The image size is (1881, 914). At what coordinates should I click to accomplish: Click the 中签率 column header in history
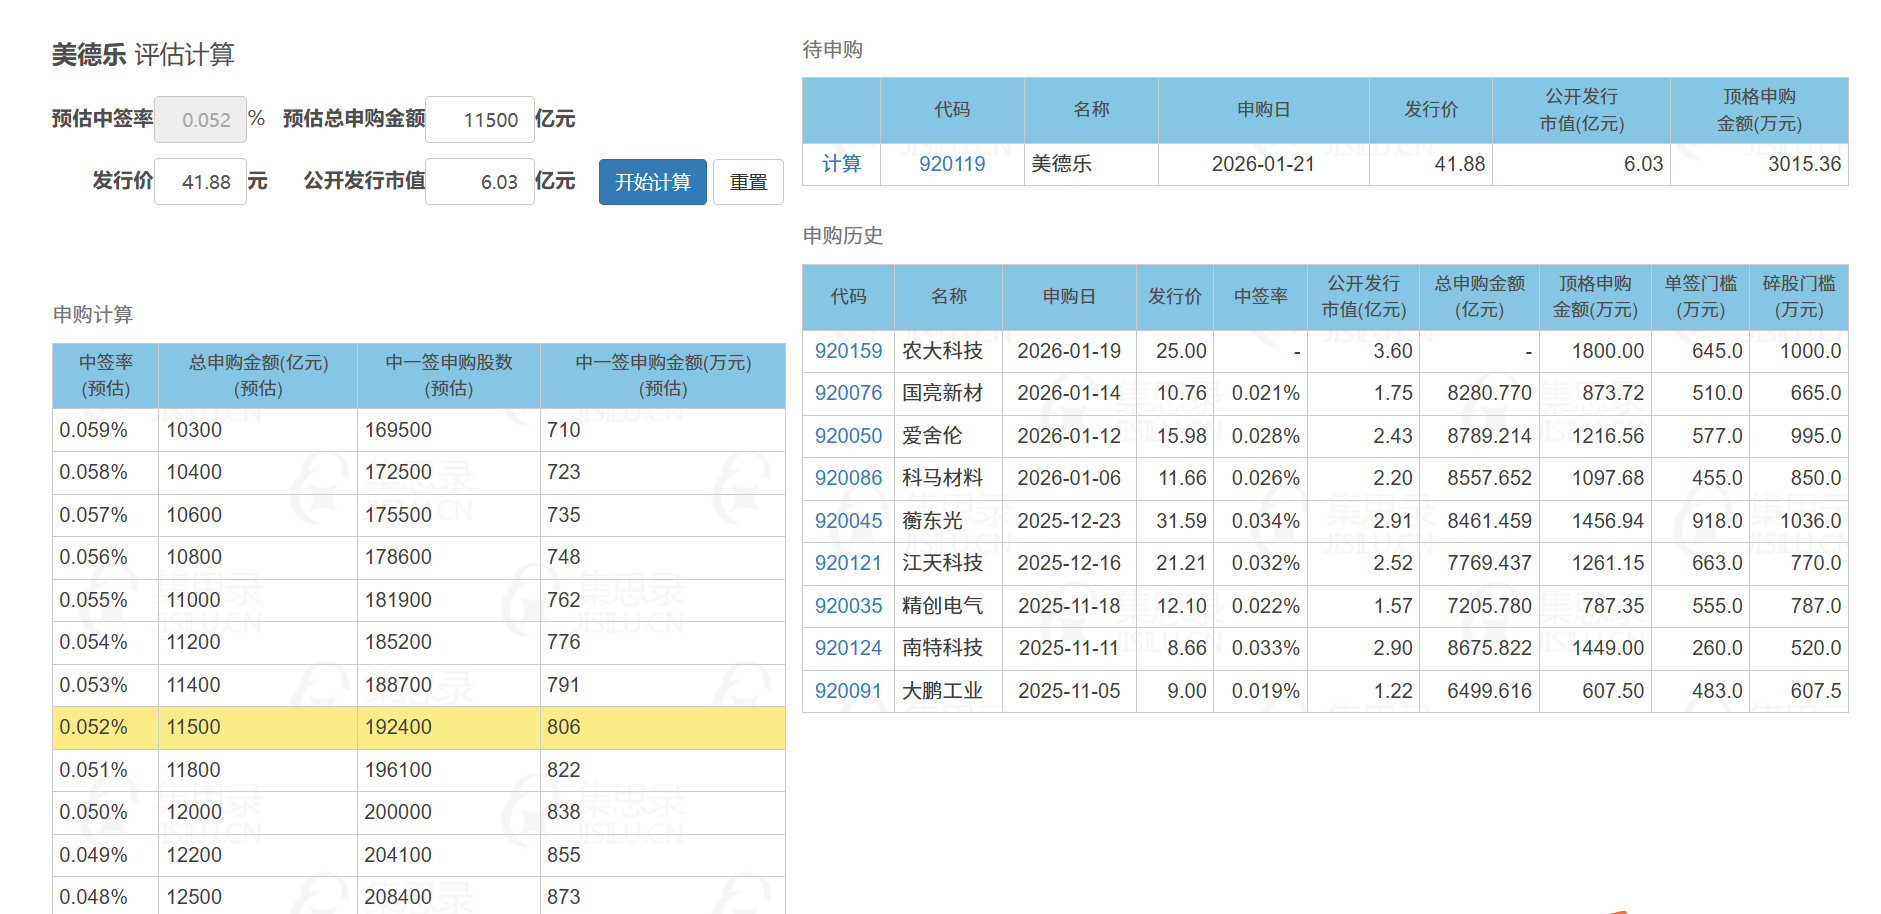tap(1260, 297)
